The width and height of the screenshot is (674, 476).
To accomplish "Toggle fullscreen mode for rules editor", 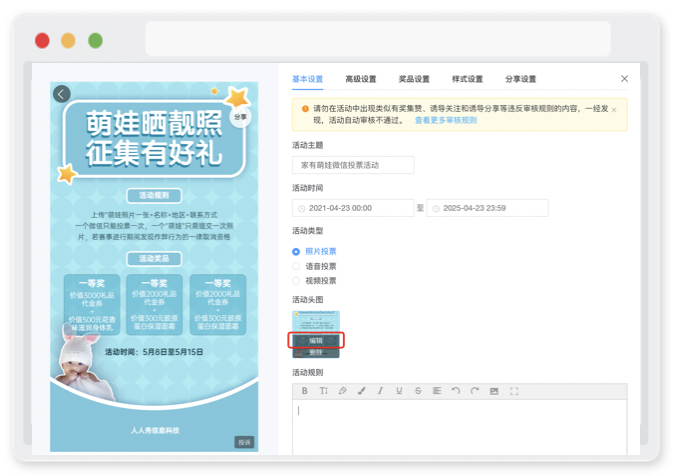I will point(514,391).
